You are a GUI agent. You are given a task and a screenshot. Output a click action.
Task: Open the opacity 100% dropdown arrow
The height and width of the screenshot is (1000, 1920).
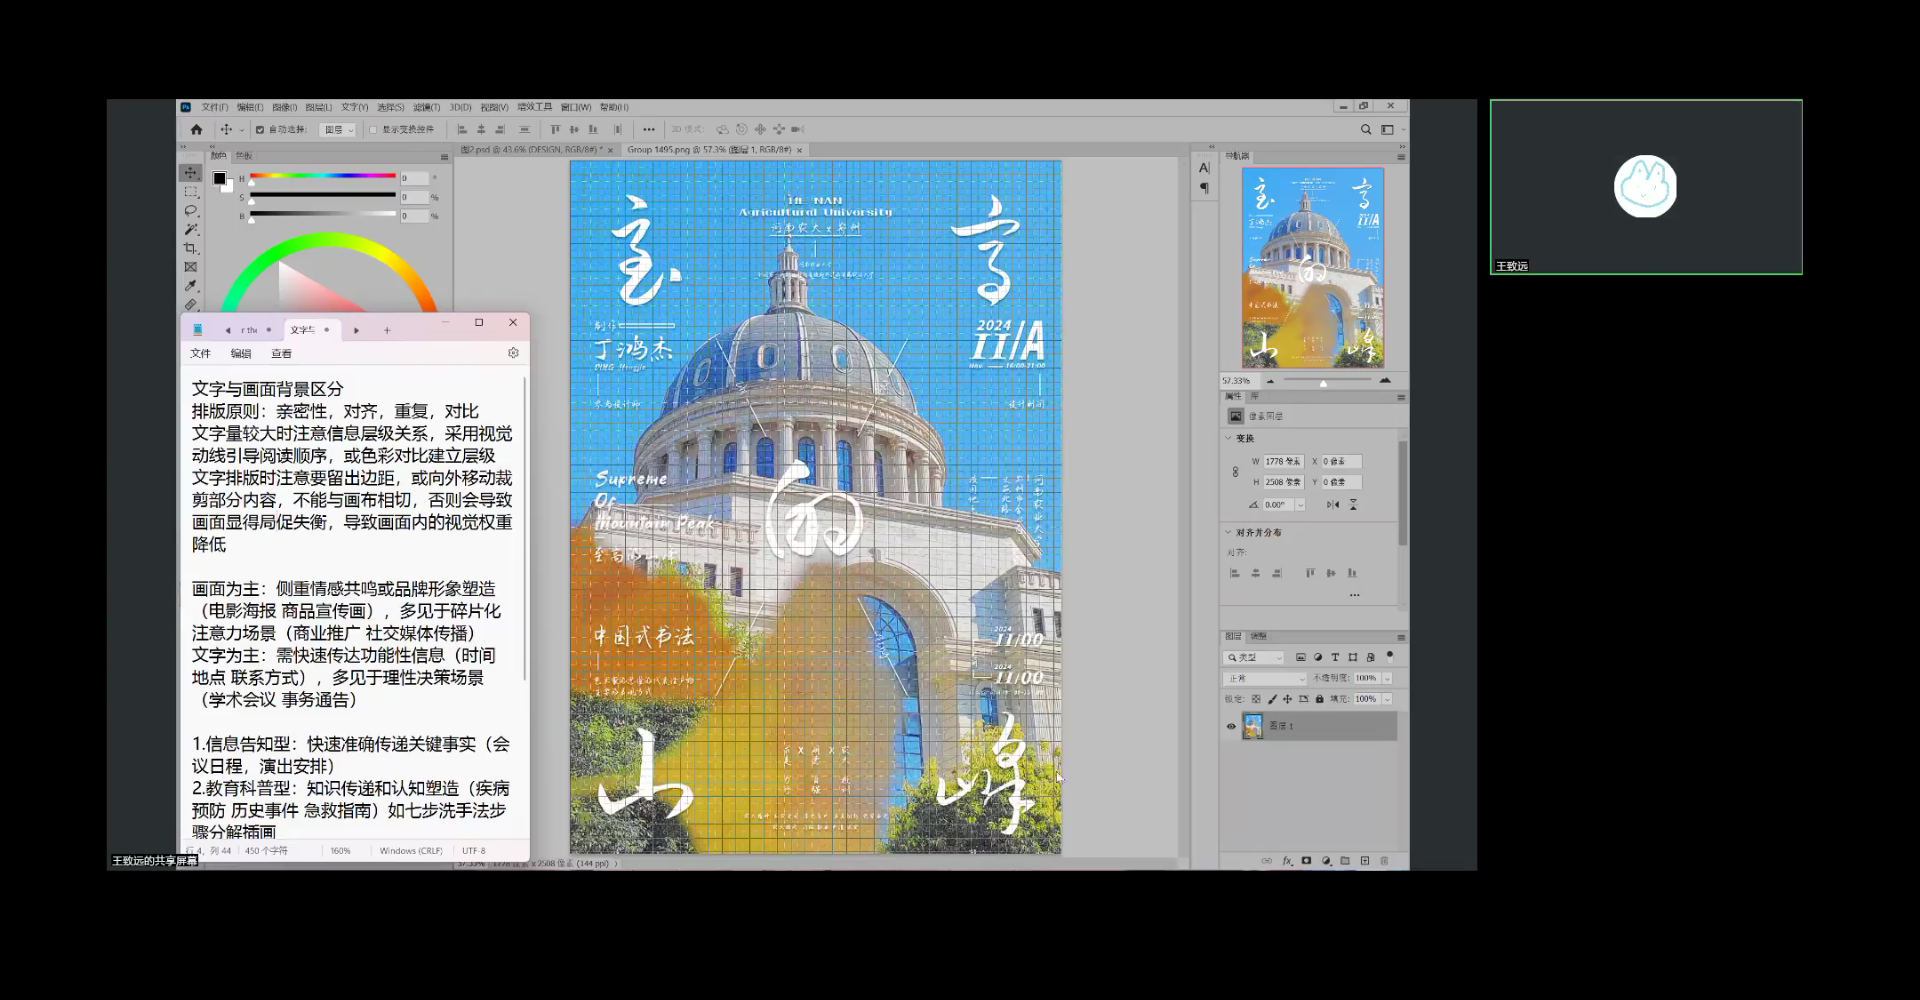coord(1388,678)
